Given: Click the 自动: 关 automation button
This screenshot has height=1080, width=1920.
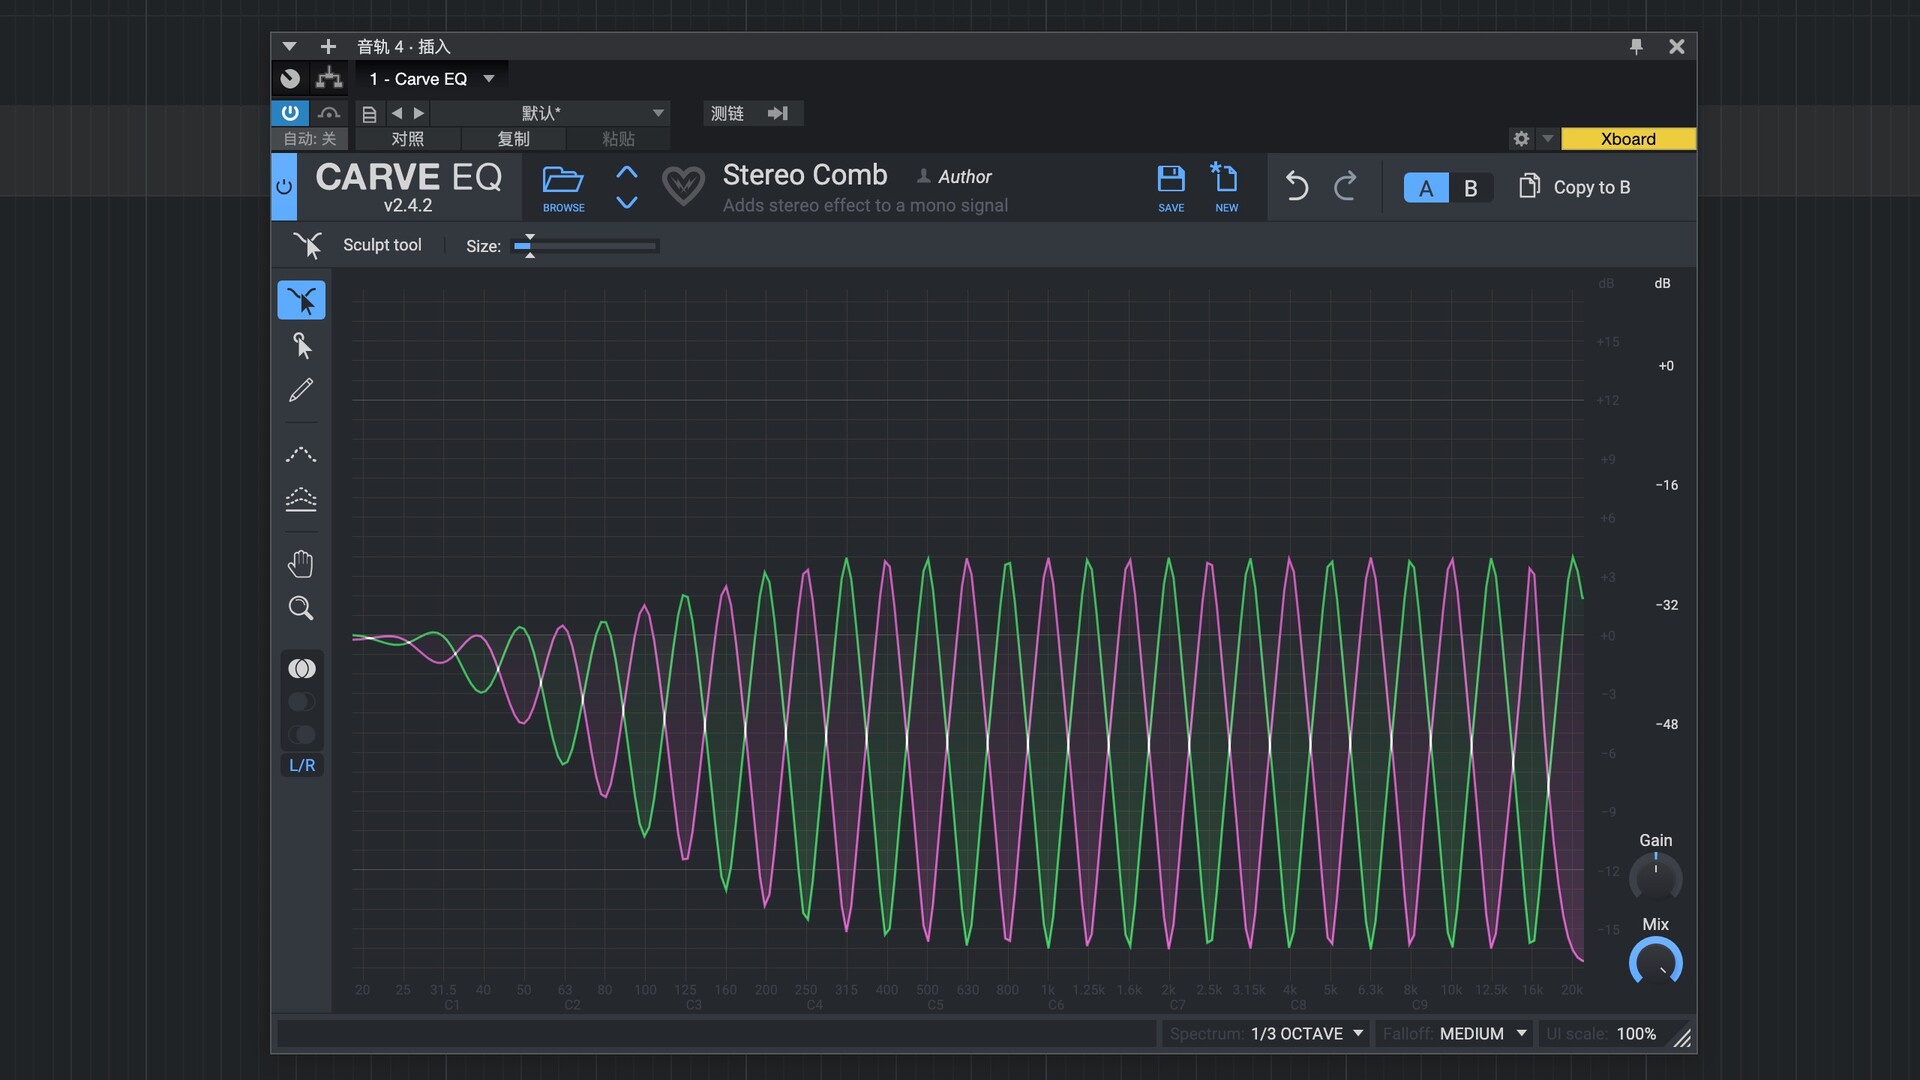Looking at the screenshot, I should (310, 139).
